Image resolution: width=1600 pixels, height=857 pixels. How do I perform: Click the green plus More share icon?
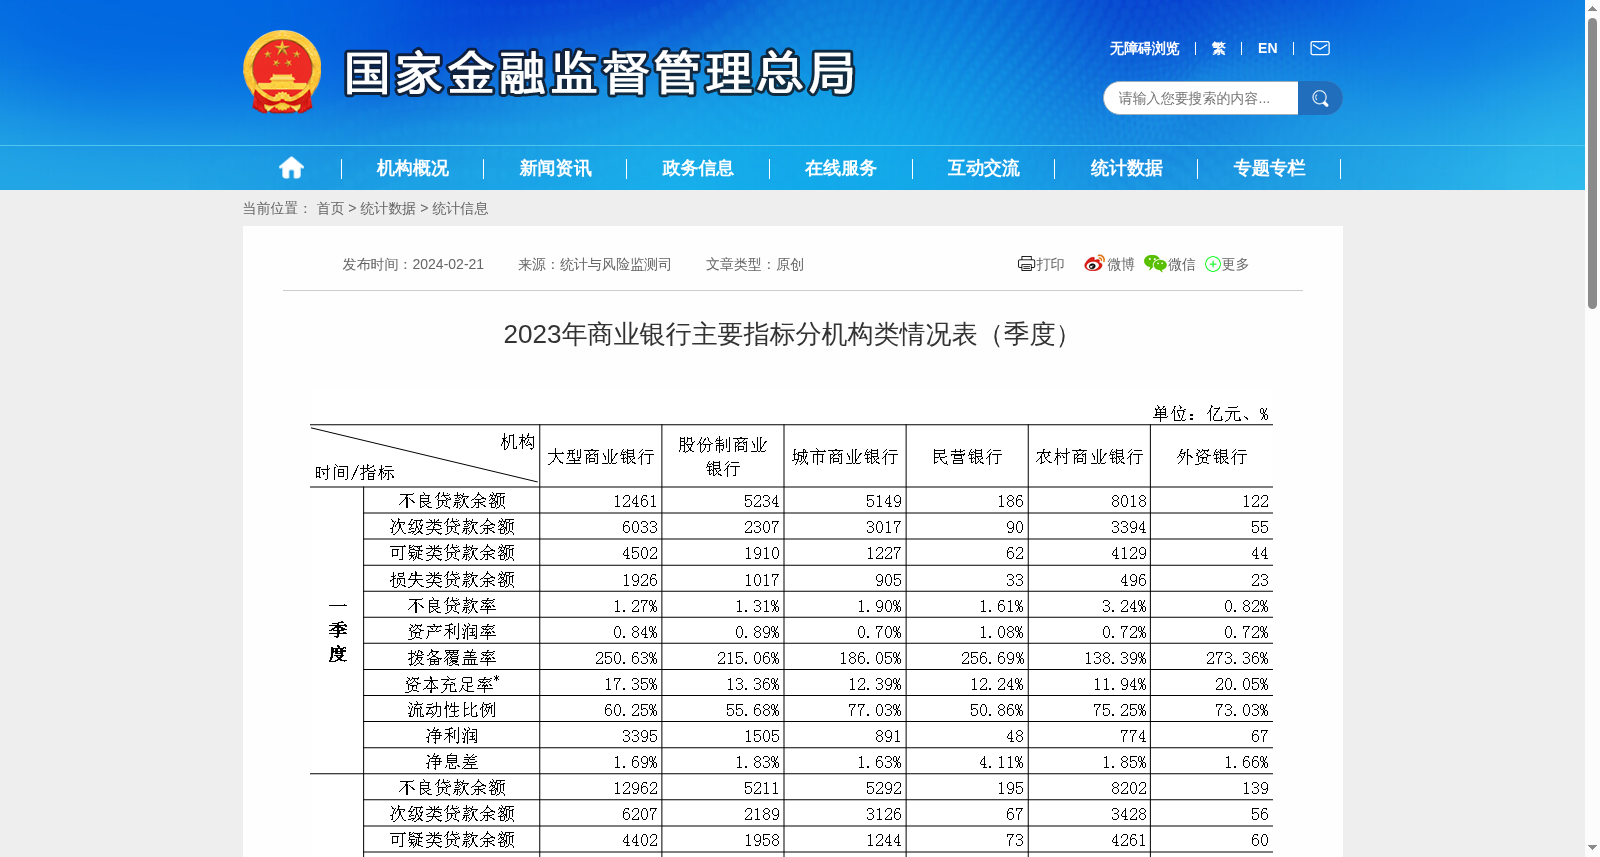(1213, 264)
